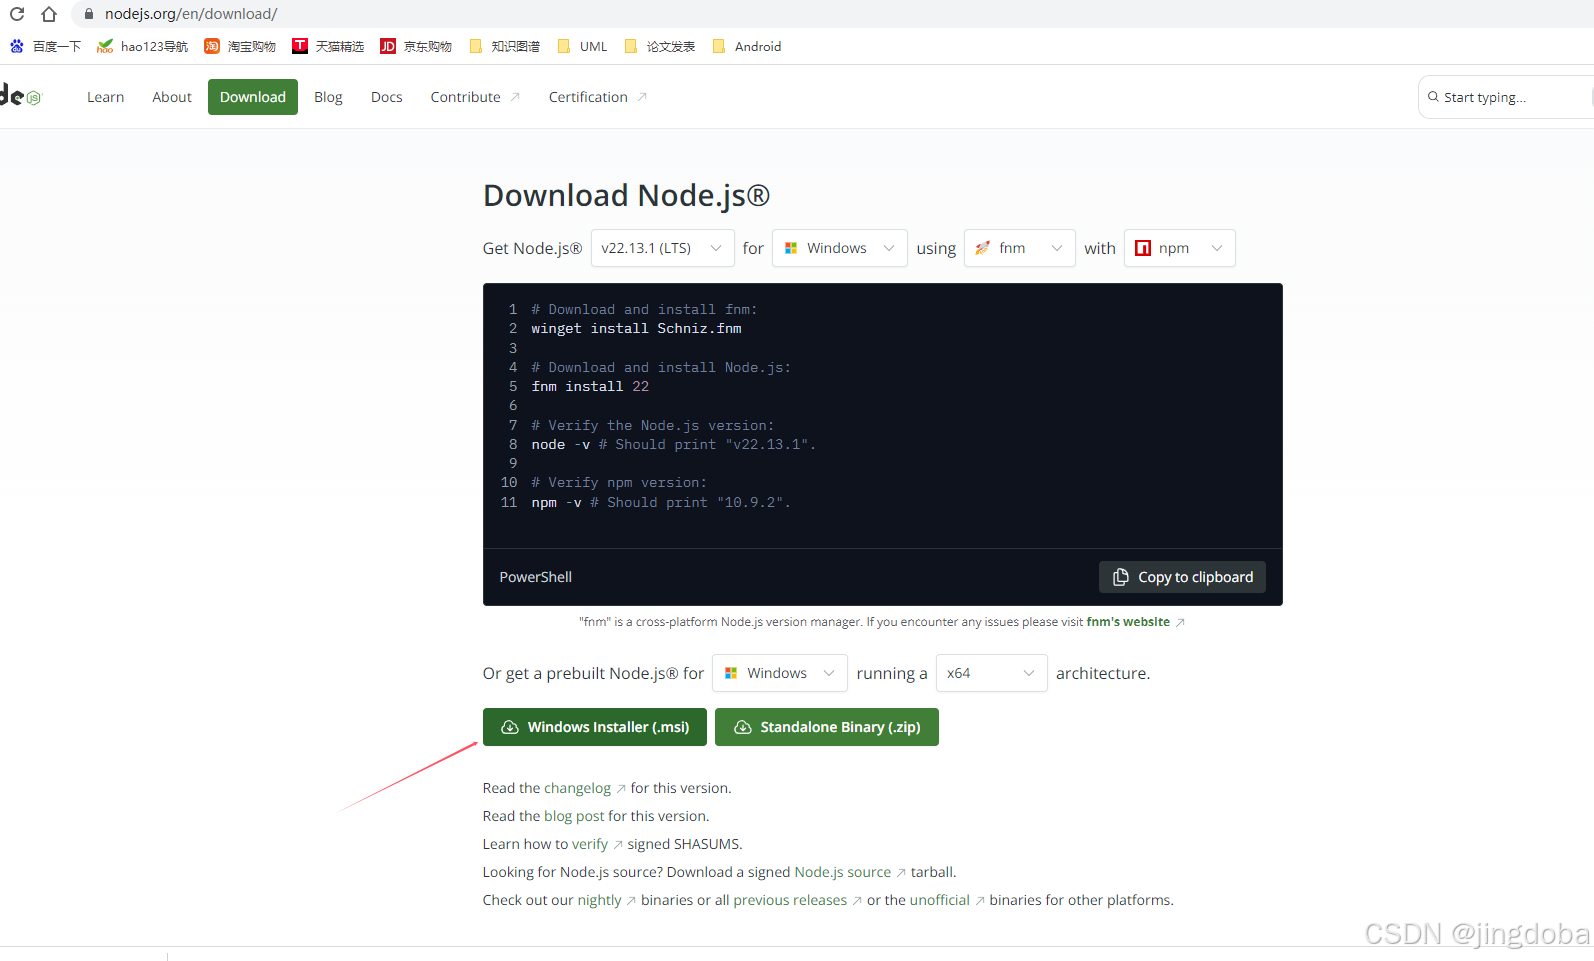Screen dimensions: 1594x961
Task: Open the Contribute nav item
Action: click(475, 97)
